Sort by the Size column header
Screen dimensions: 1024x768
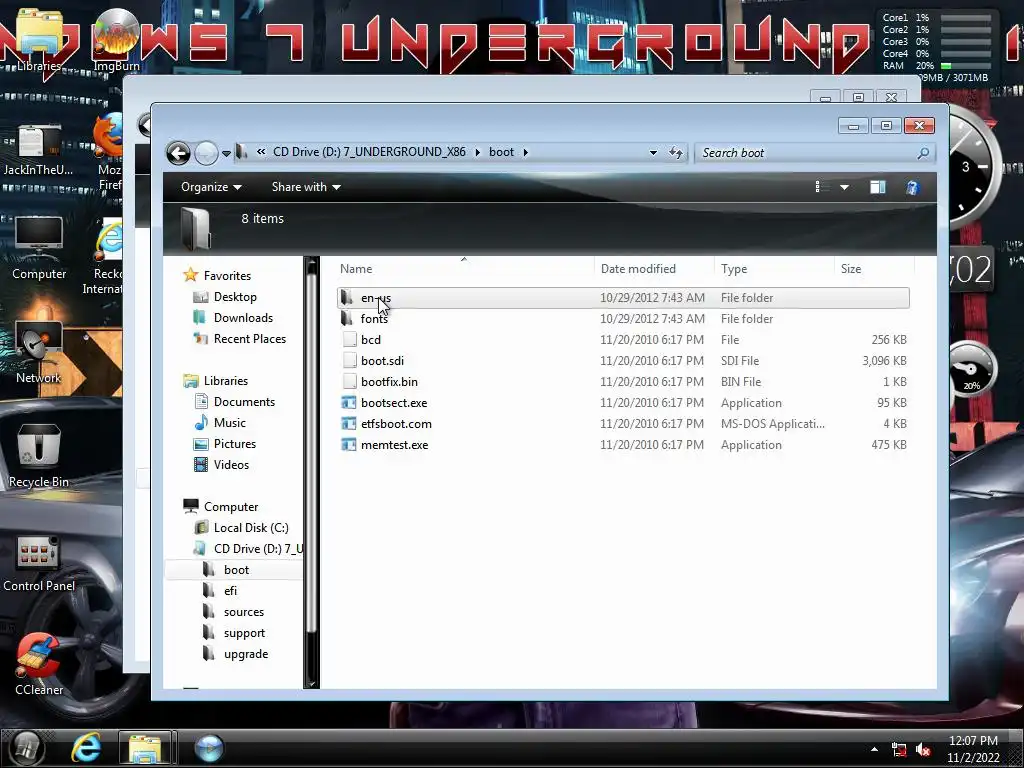851,269
